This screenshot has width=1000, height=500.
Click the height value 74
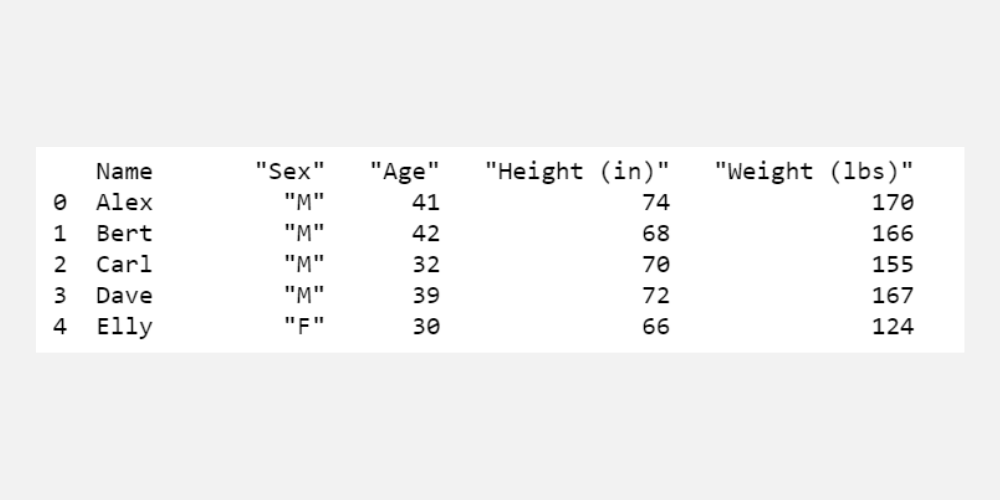click(656, 203)
